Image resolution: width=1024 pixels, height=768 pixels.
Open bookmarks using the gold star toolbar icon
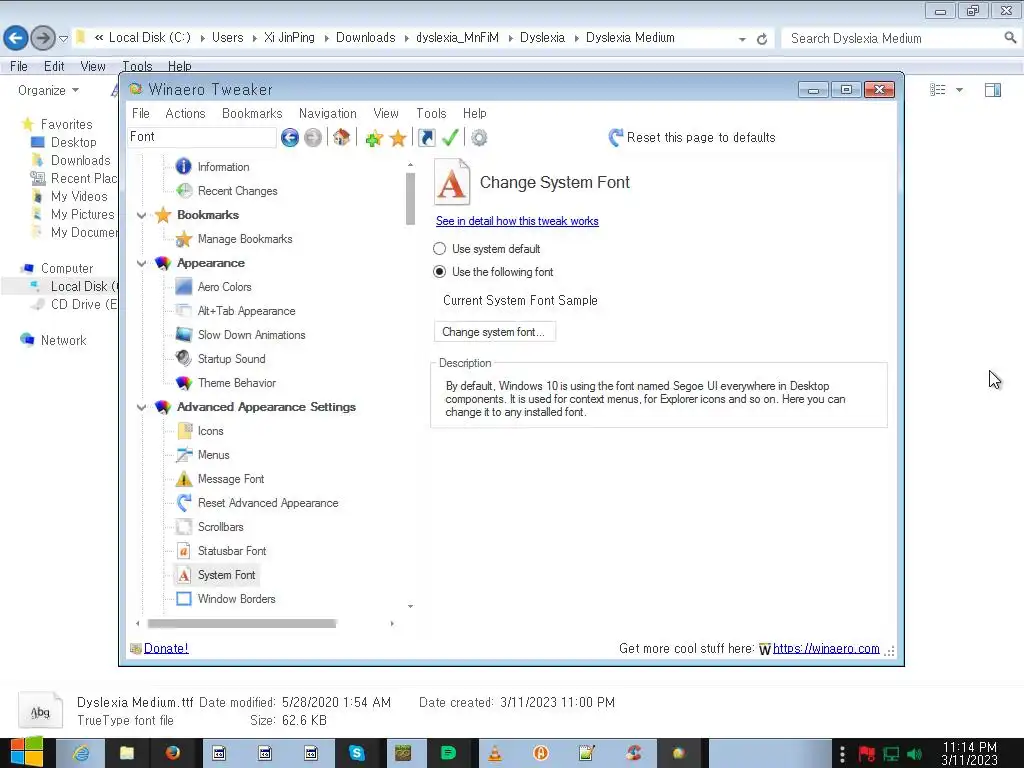coord(398,138)
